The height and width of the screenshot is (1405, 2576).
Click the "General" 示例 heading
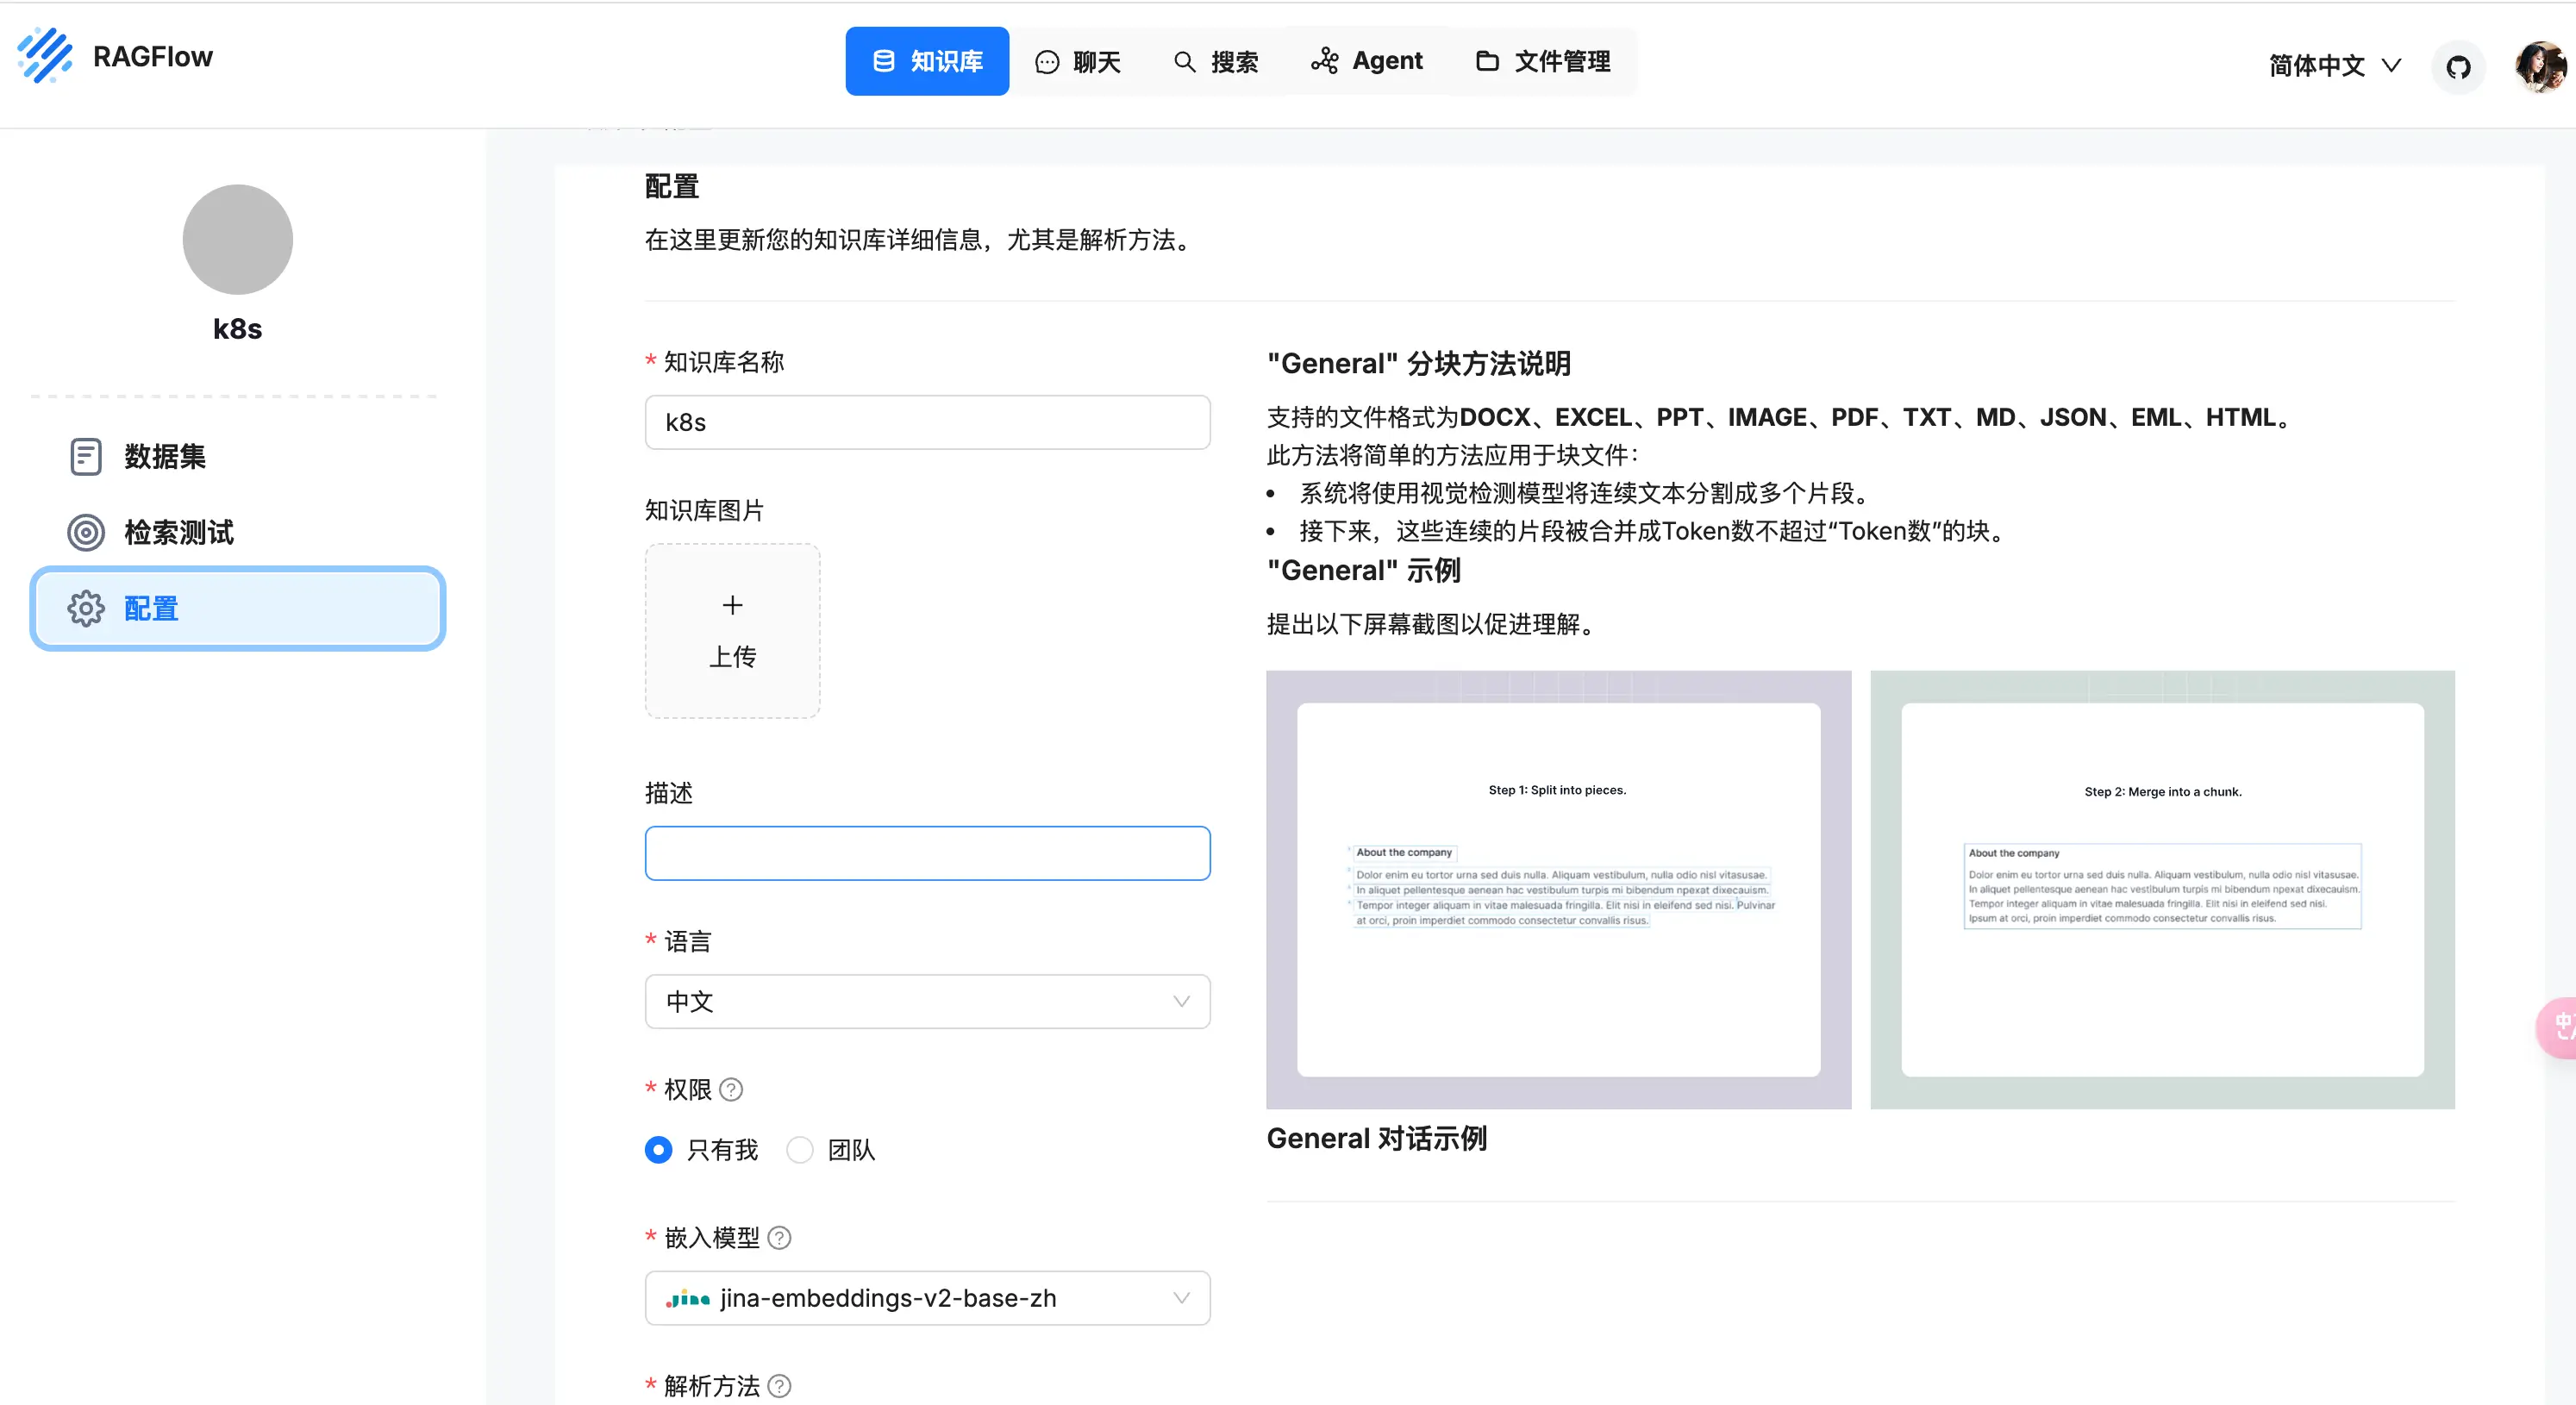click(1364, 570)
